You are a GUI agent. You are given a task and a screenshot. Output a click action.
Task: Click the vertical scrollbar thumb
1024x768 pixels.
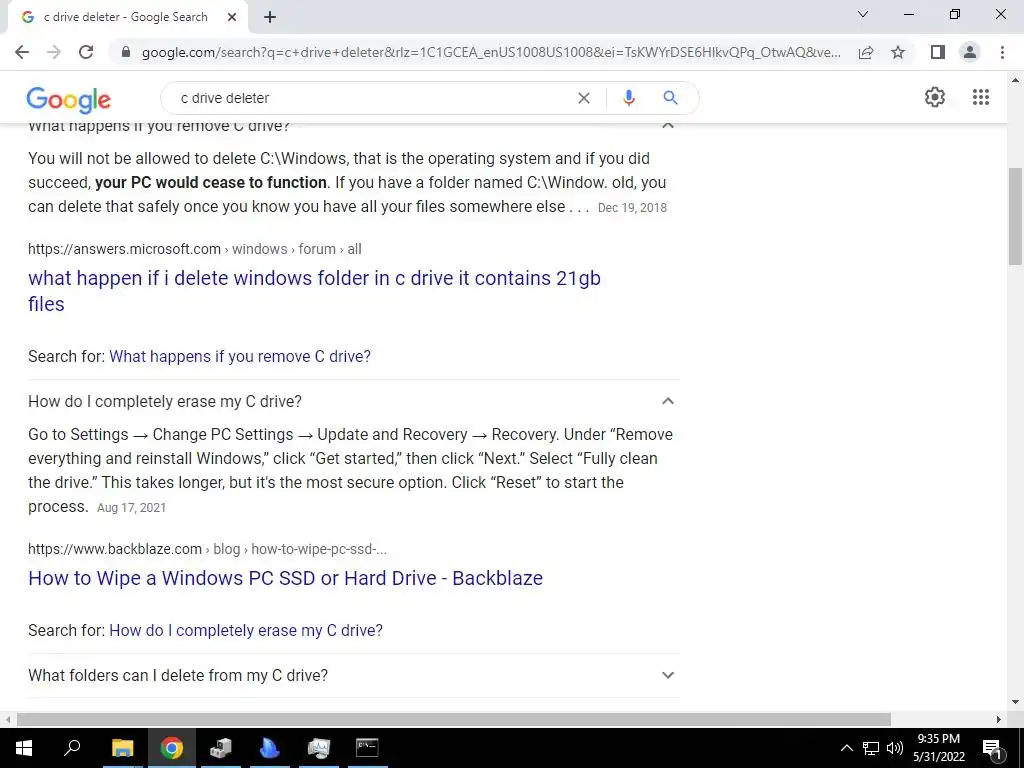click(x=1016, y=216)
